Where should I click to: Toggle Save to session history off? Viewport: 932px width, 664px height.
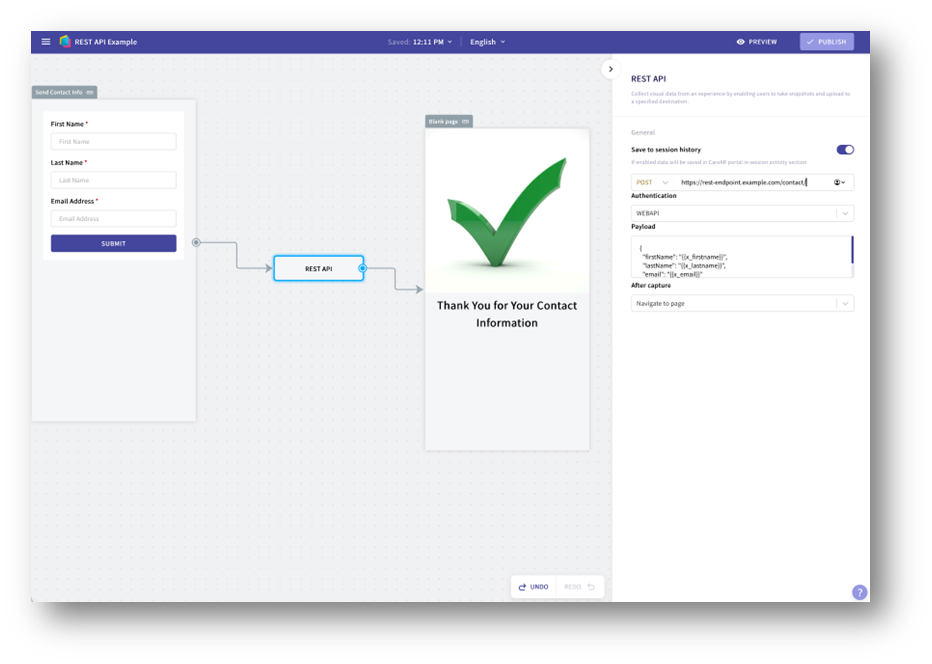[845, 150]
